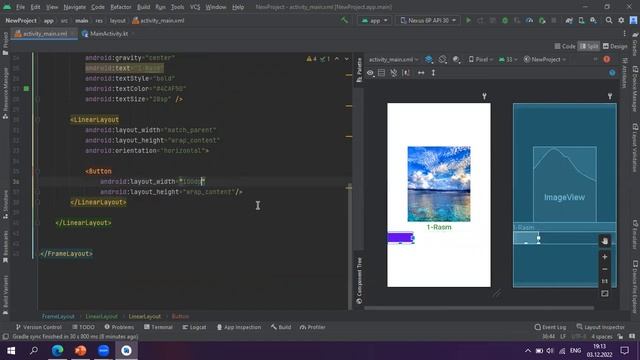640x360 pixels.
Task: Select the pan hand tool in the design view
Action: click(x=604, y=241)
